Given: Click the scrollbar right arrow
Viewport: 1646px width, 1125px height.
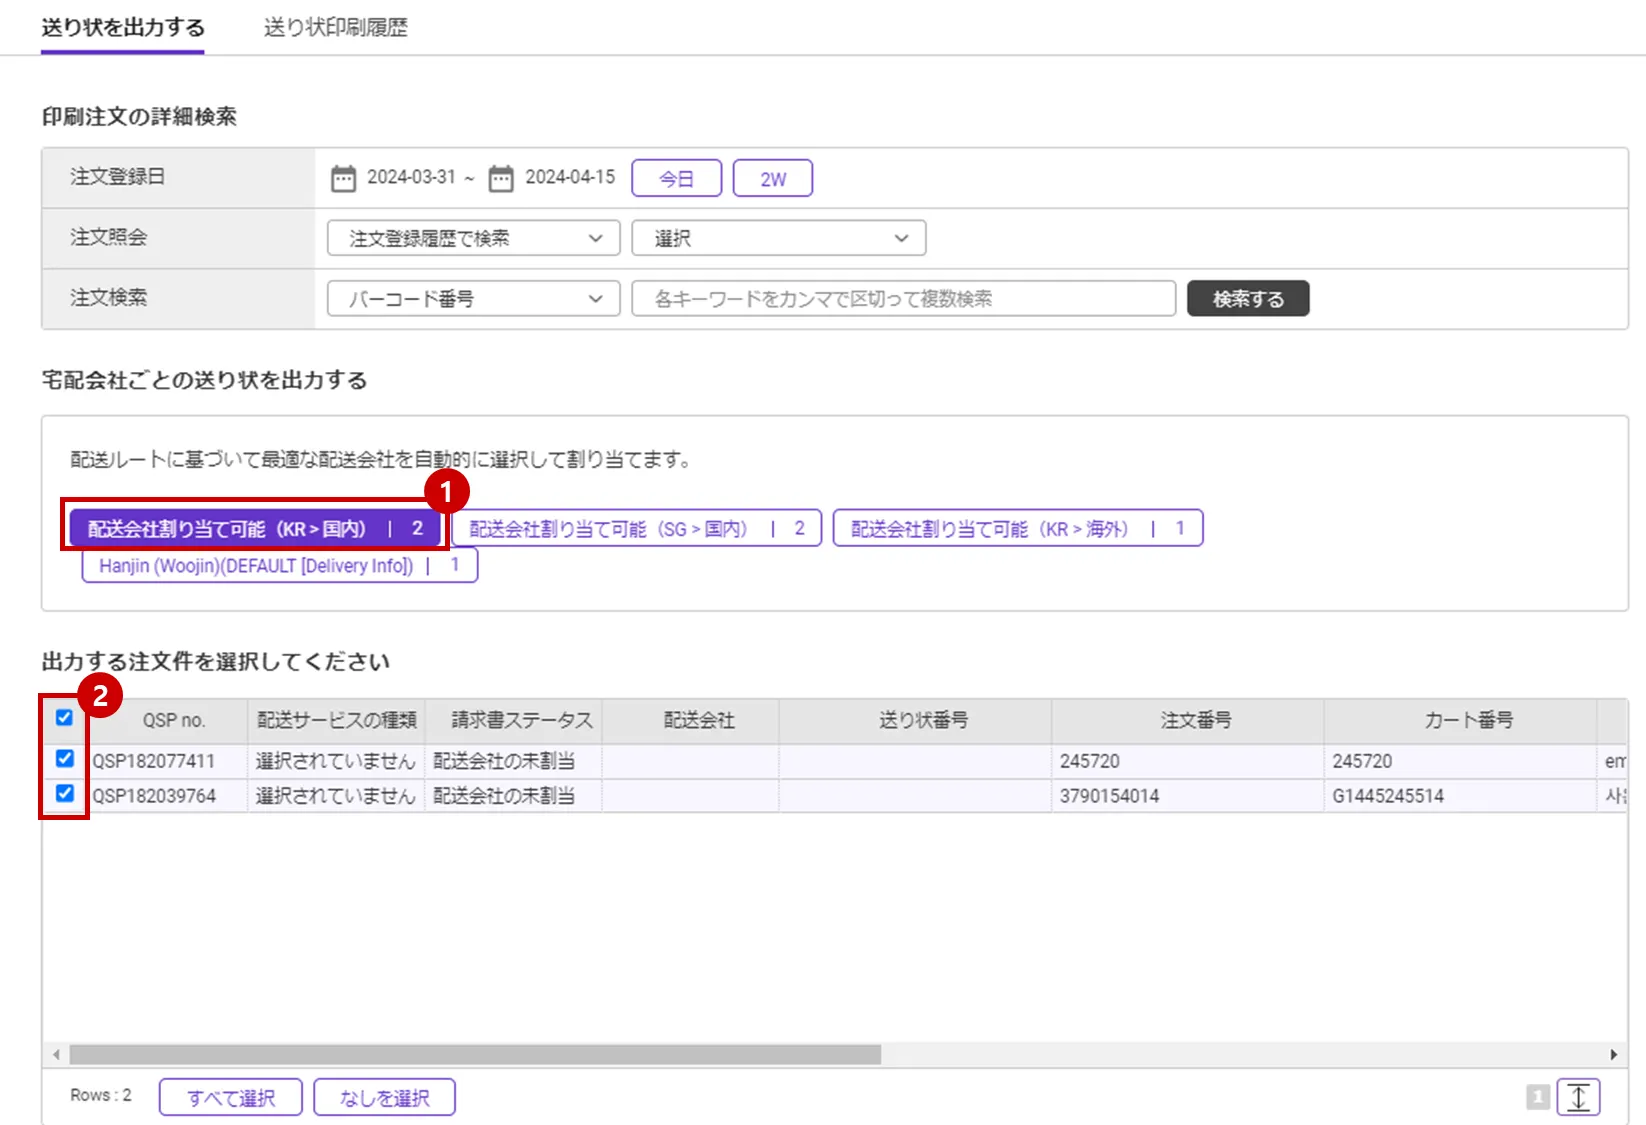Looking at the screenshot, I should [1613, 1054].
